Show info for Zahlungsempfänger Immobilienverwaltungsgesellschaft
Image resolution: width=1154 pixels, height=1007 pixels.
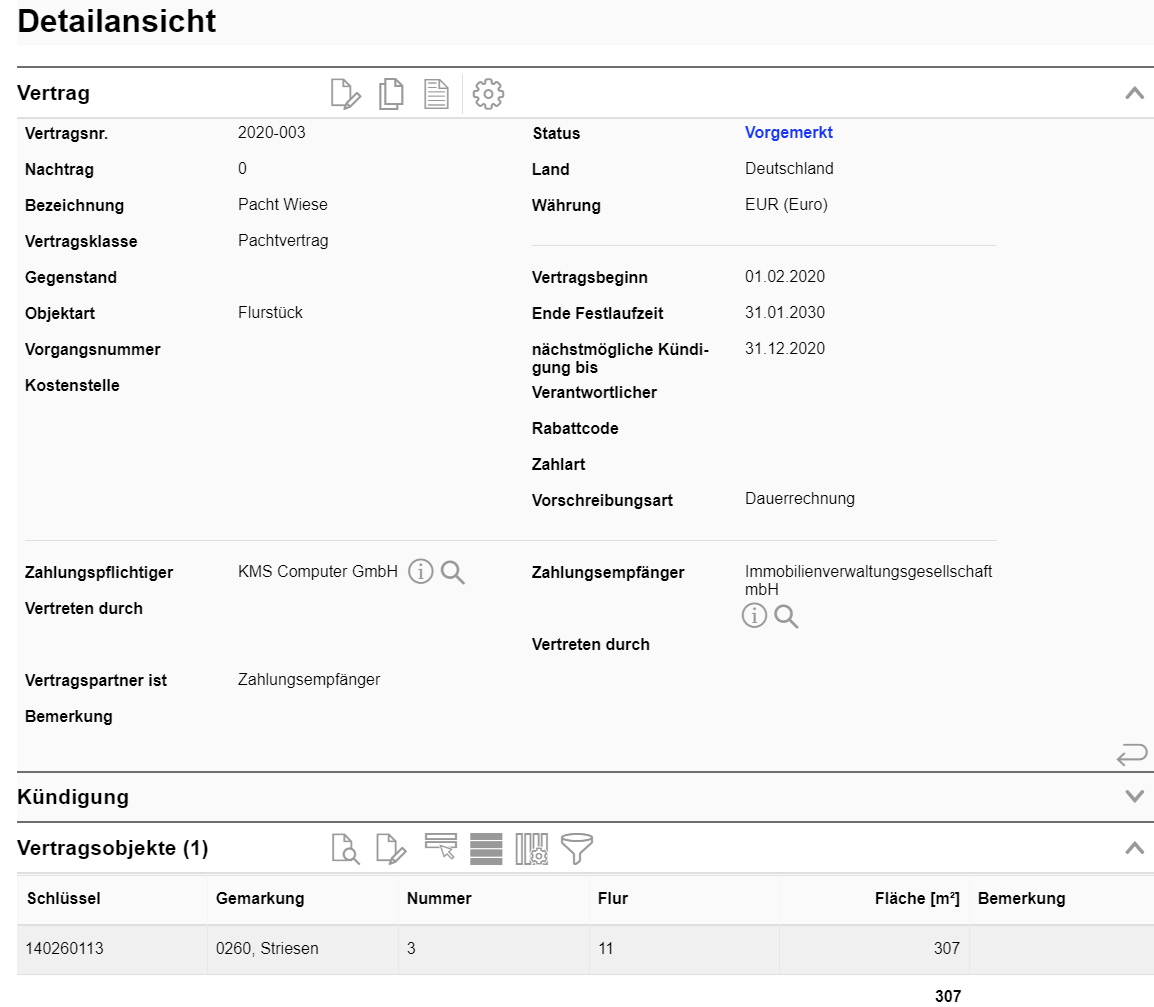(x=754, y=616)
